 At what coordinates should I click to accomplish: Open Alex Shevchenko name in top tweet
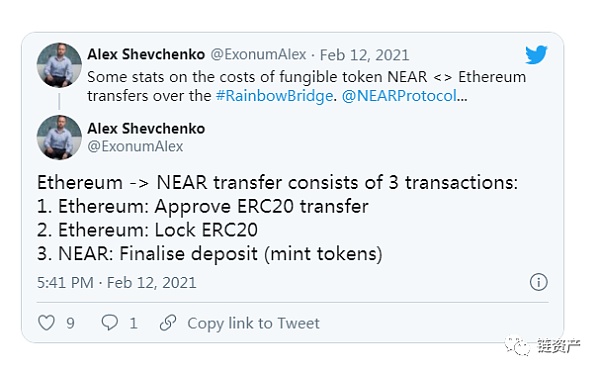pyautogui.click(x=146, y=55)
